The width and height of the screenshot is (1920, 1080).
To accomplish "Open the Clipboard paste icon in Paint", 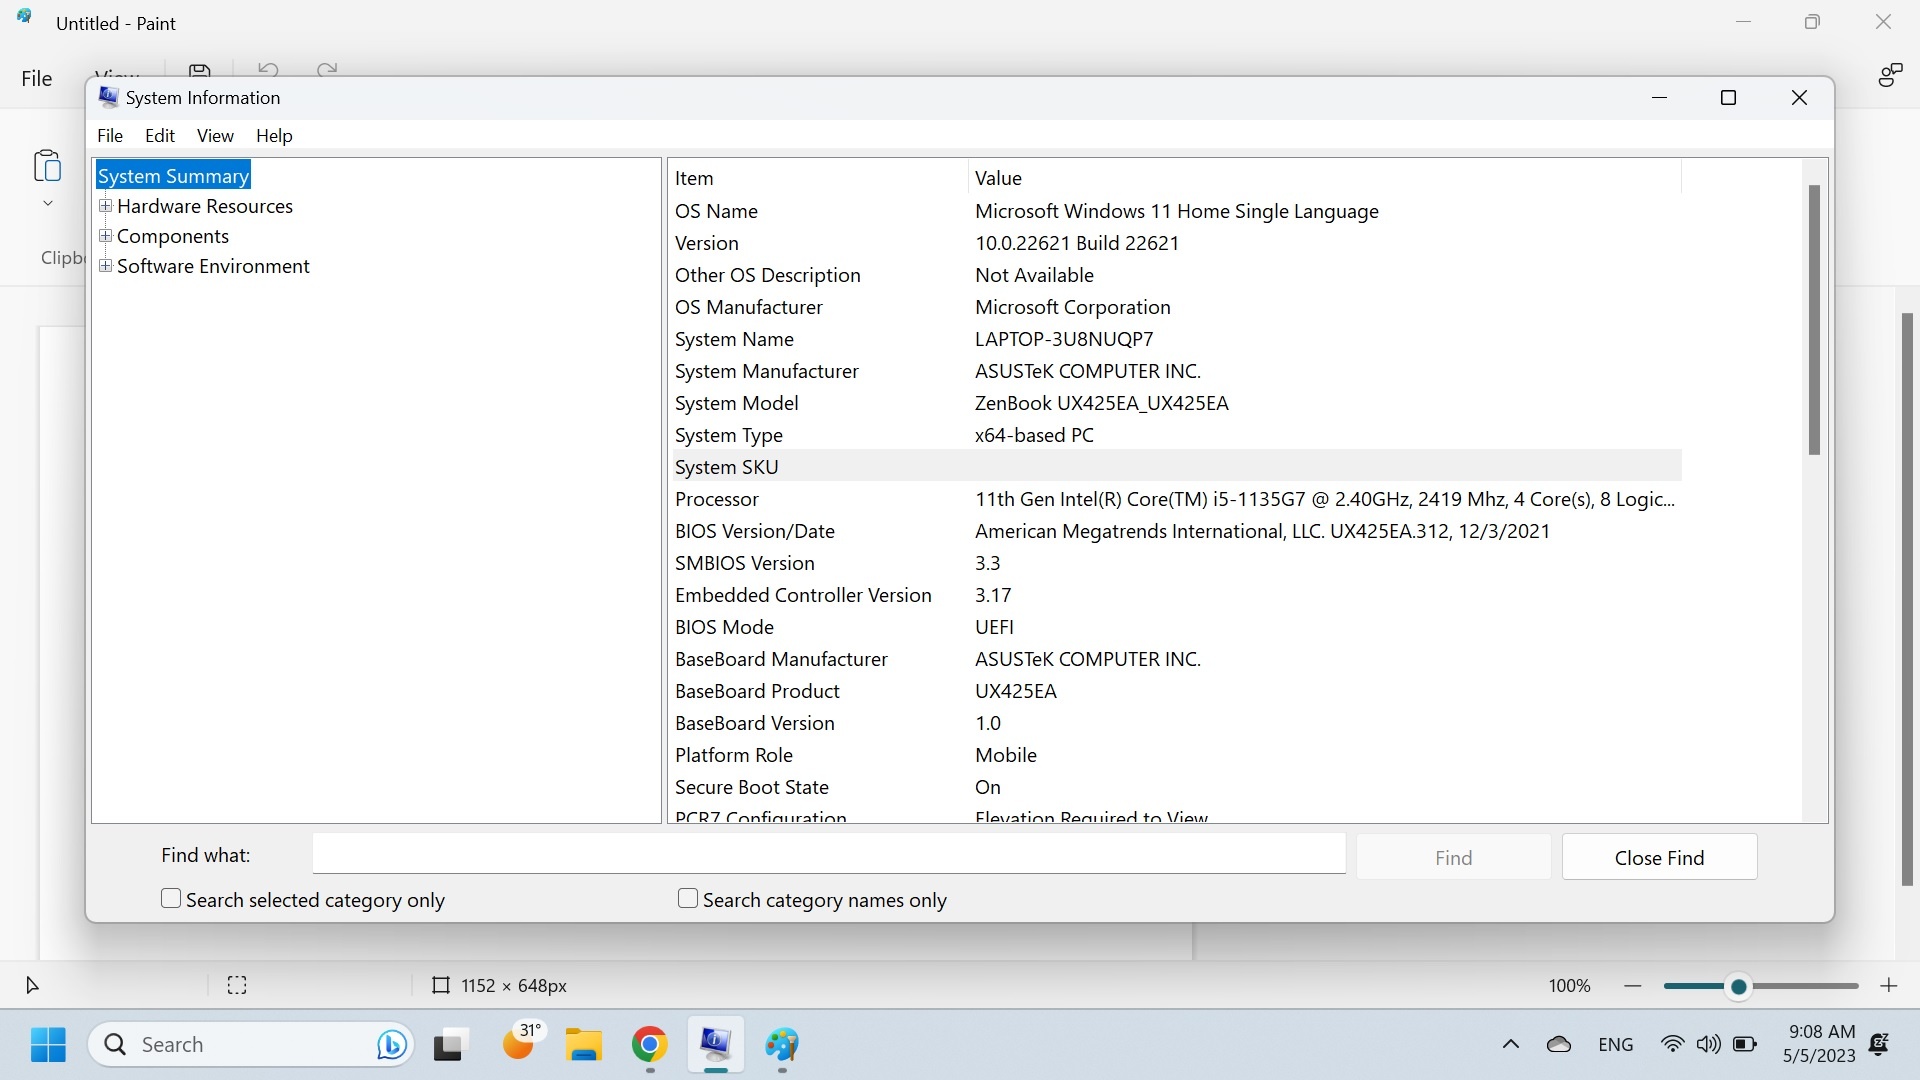I will 47,166.
